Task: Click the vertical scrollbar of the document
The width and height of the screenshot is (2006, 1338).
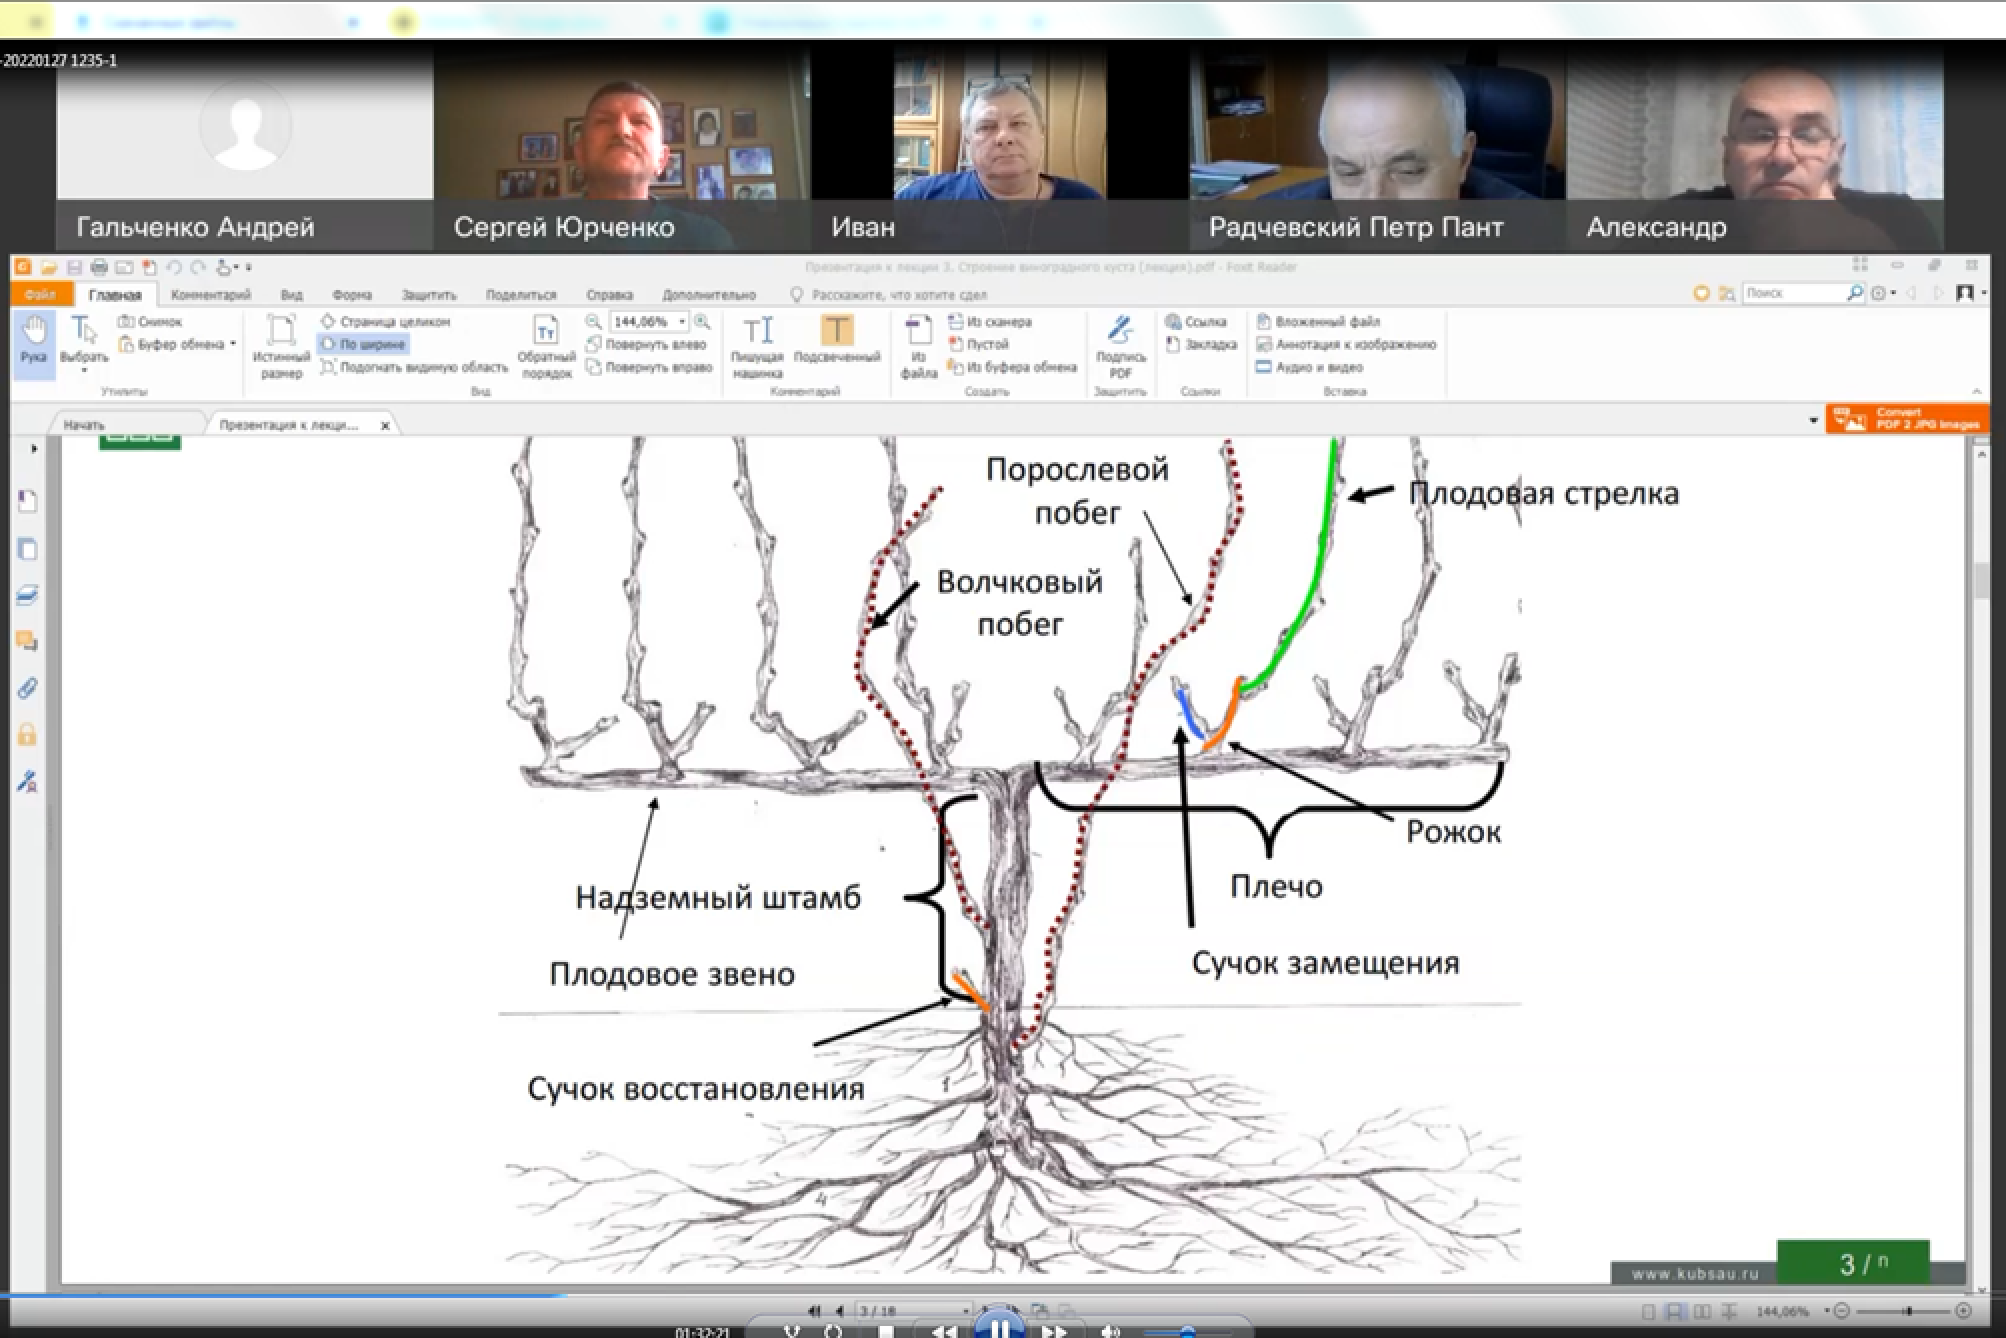Action: (1981, 868)
